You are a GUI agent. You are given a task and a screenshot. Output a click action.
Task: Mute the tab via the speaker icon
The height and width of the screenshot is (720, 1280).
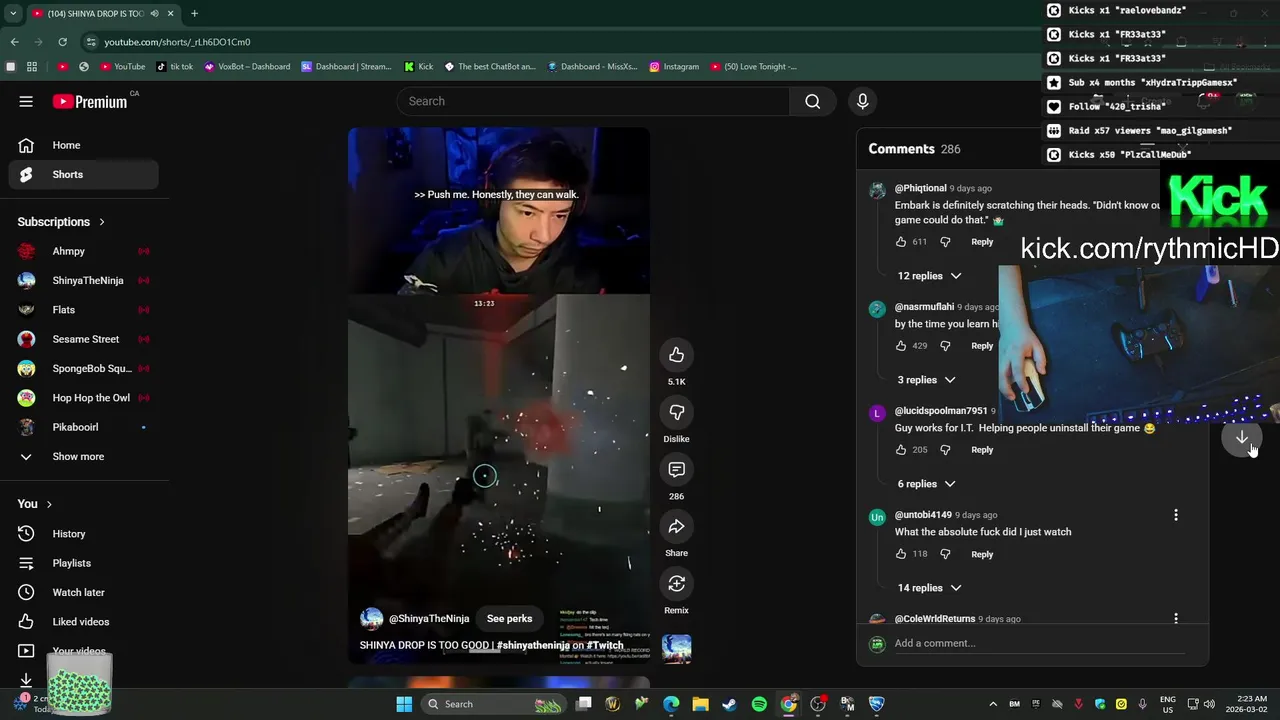pyautogui.click(x=154, y=13)
